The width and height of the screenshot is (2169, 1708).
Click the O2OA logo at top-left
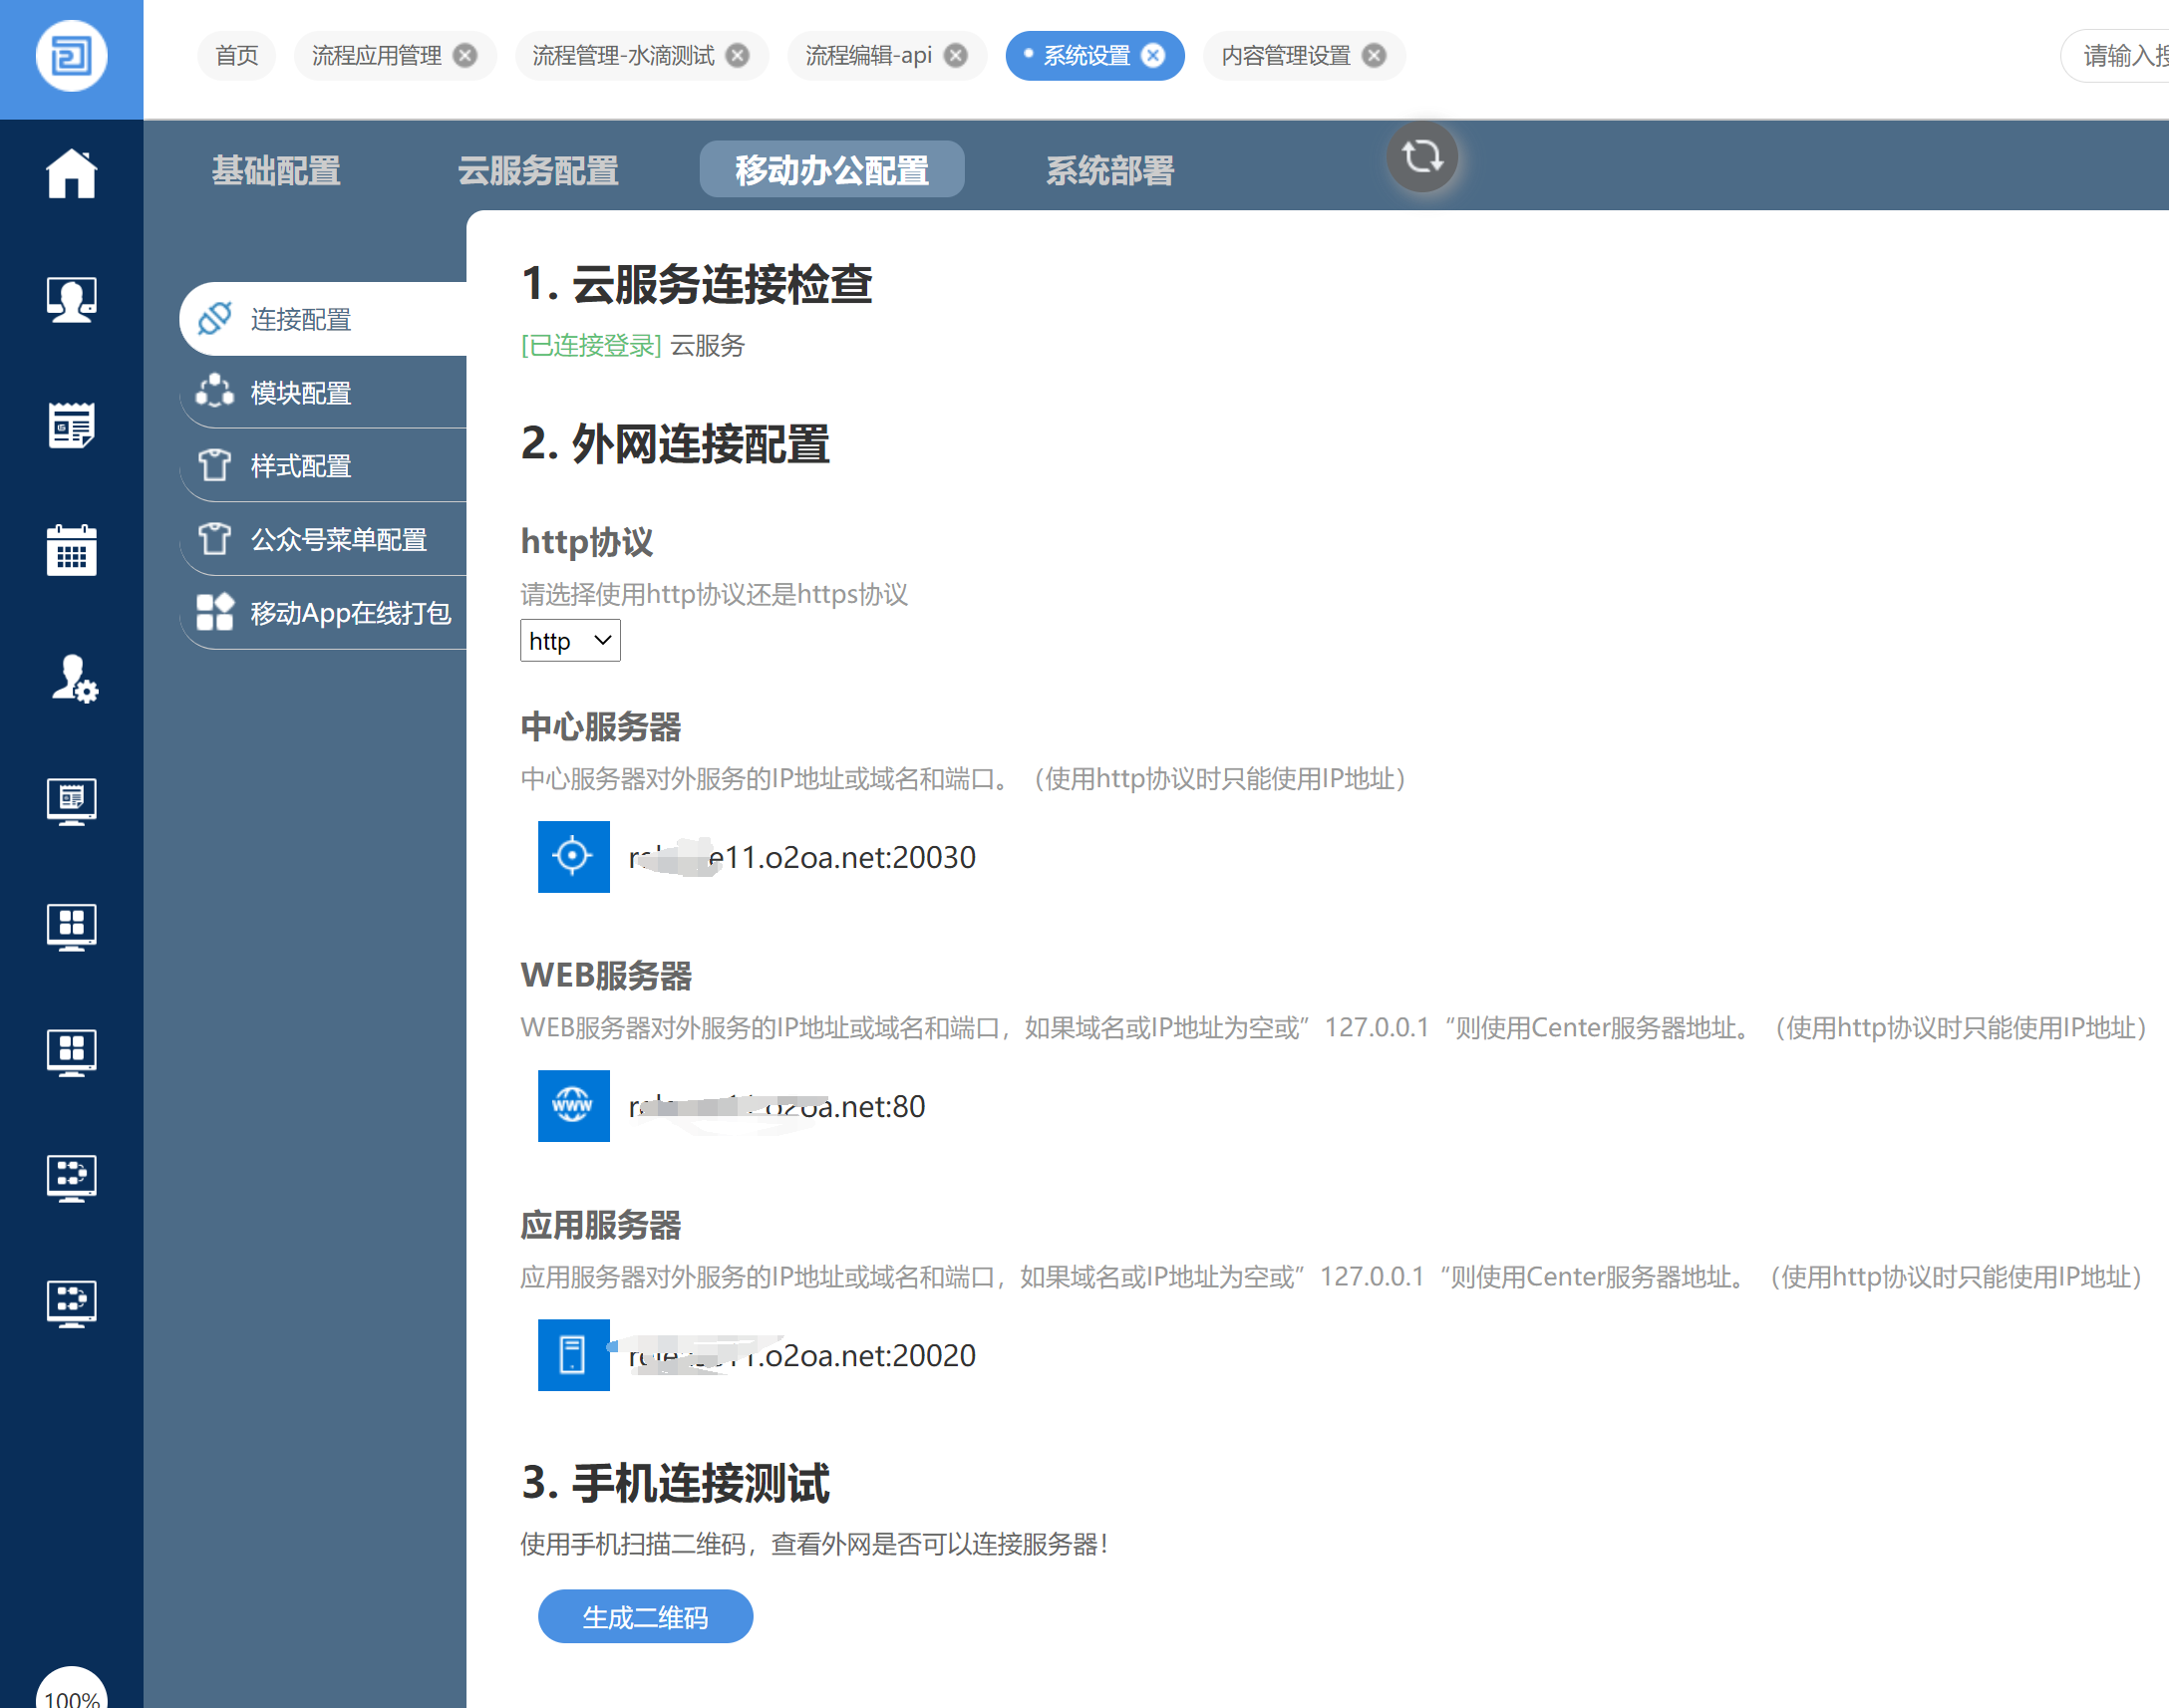[71, 56]
